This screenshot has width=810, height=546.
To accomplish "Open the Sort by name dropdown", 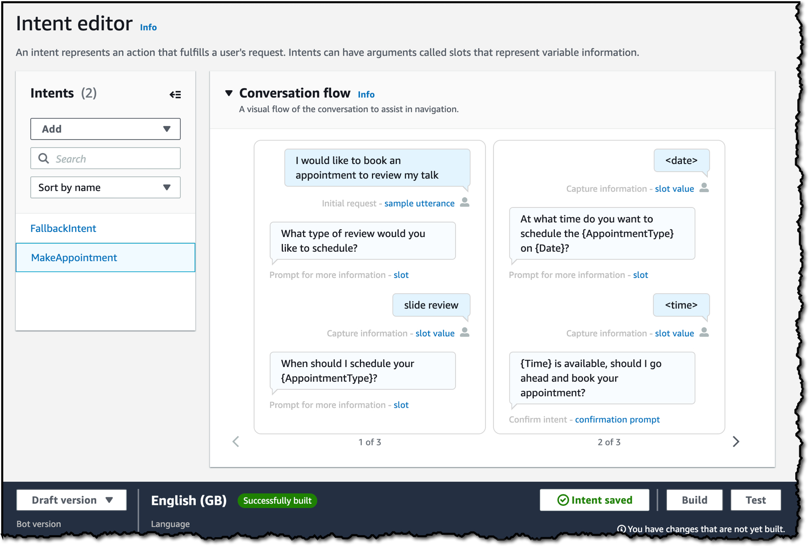I will pos(105,187).
